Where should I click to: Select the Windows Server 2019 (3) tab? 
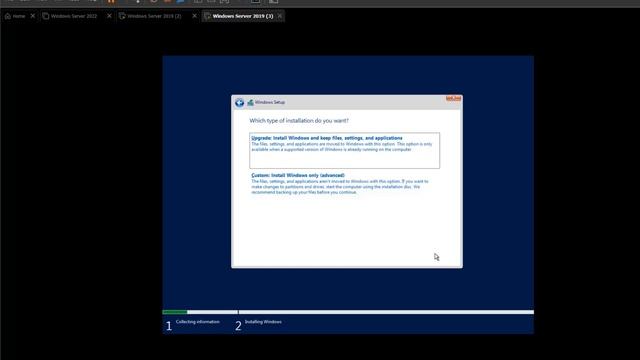(242, 16)
